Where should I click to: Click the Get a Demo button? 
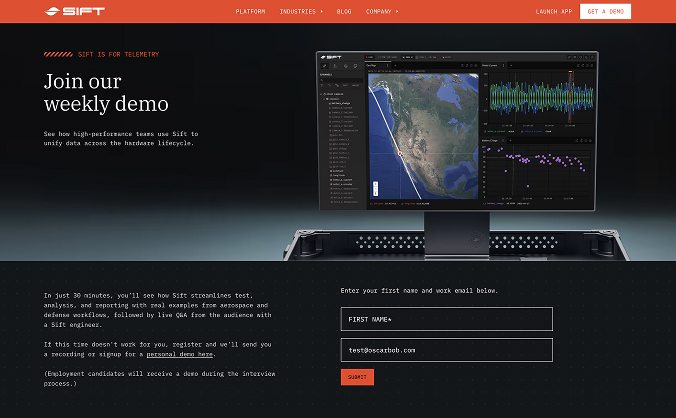(x=605, y=12)
